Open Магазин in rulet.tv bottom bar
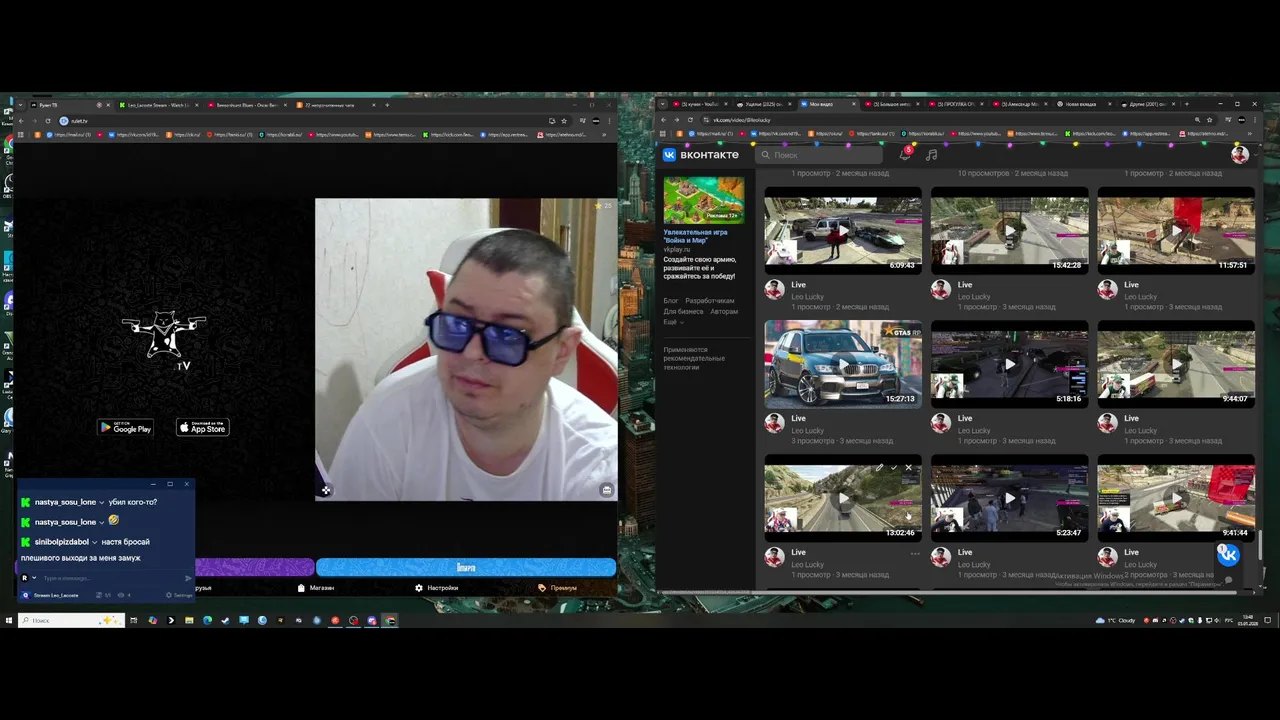The width and height of the screenshot is (1280, 720). click(316, 588)
